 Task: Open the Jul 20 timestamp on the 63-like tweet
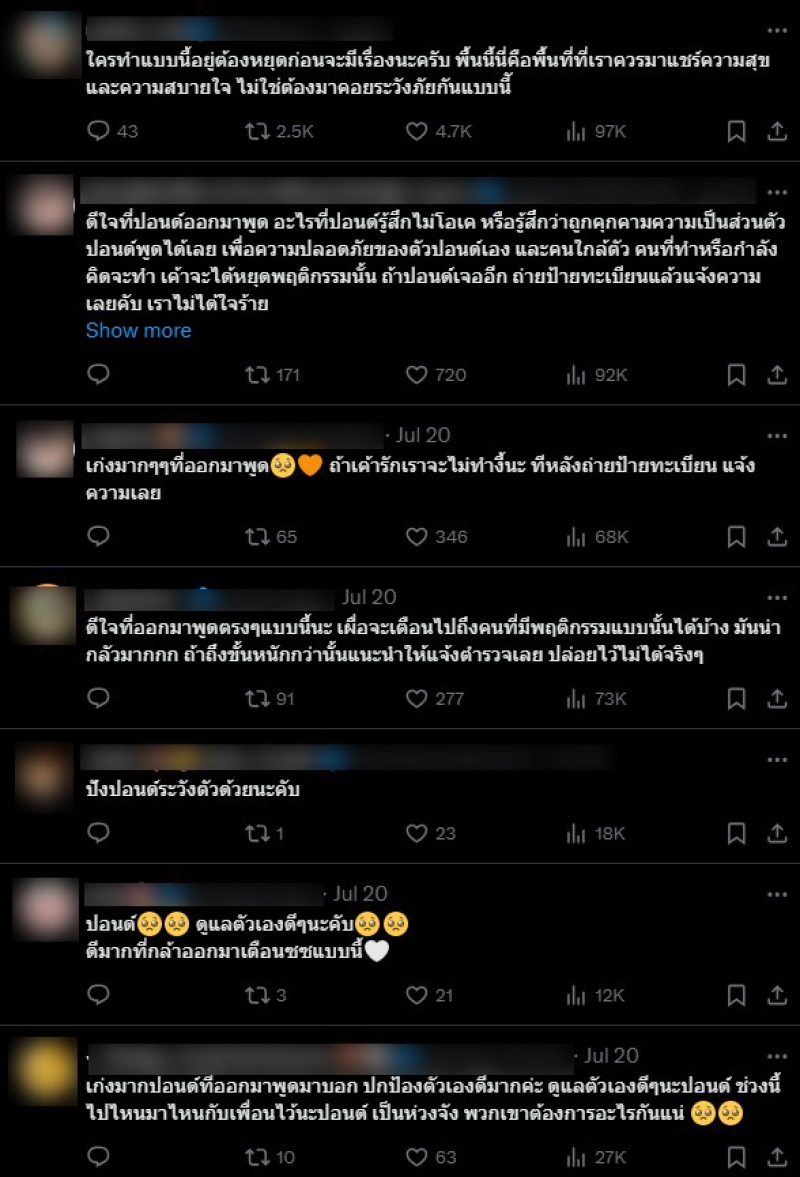pos(611,1055)
